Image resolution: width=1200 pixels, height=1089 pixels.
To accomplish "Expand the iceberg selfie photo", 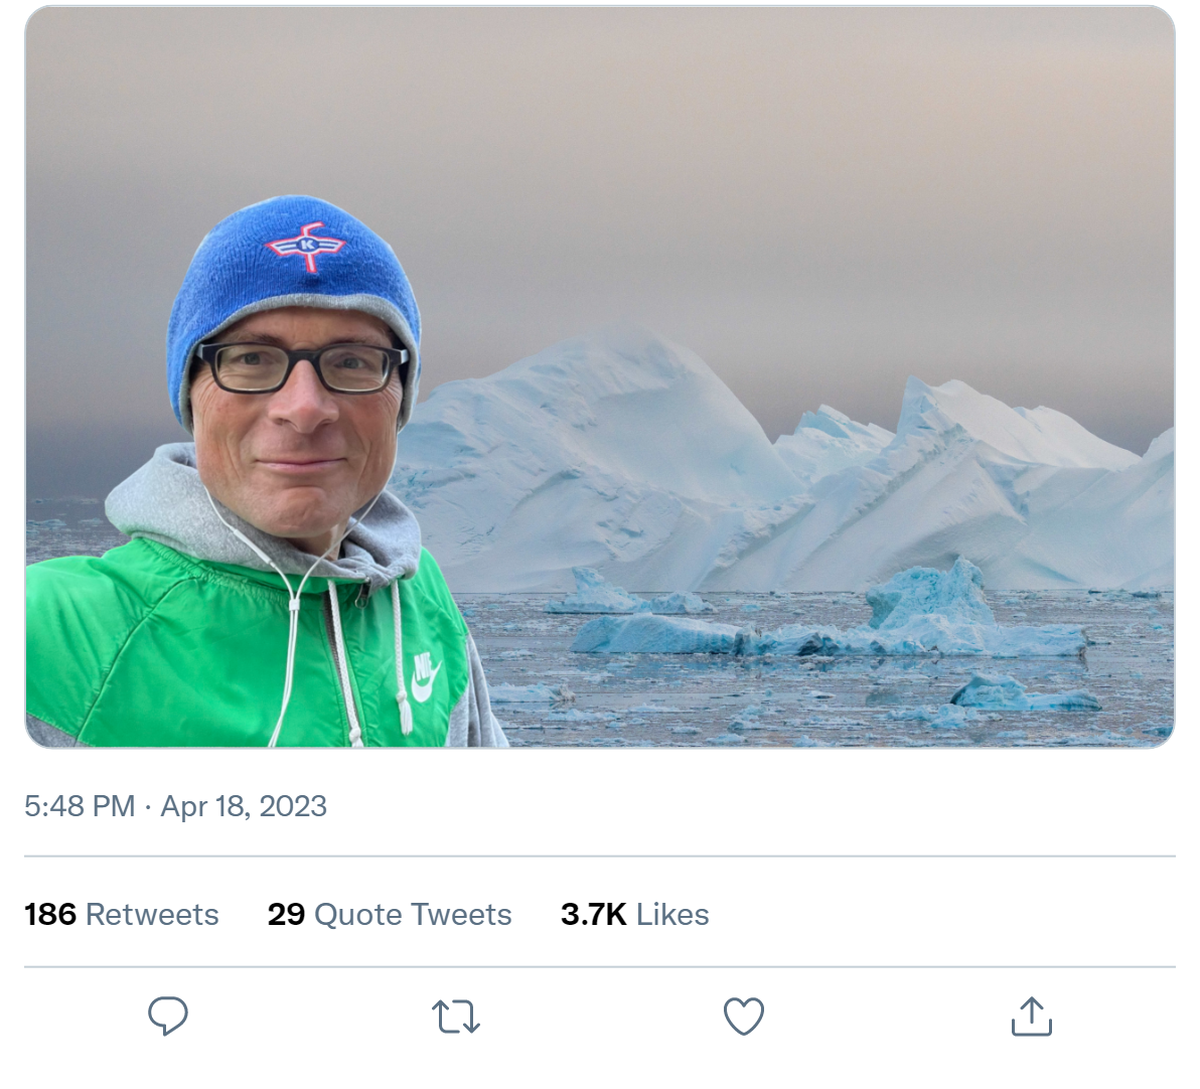I will pyautogui.click(x=600, y=377).
